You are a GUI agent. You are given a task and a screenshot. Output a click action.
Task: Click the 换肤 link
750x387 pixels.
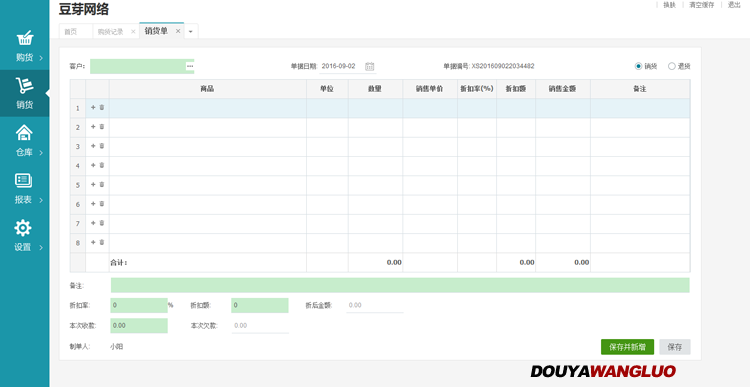(669, 5)
